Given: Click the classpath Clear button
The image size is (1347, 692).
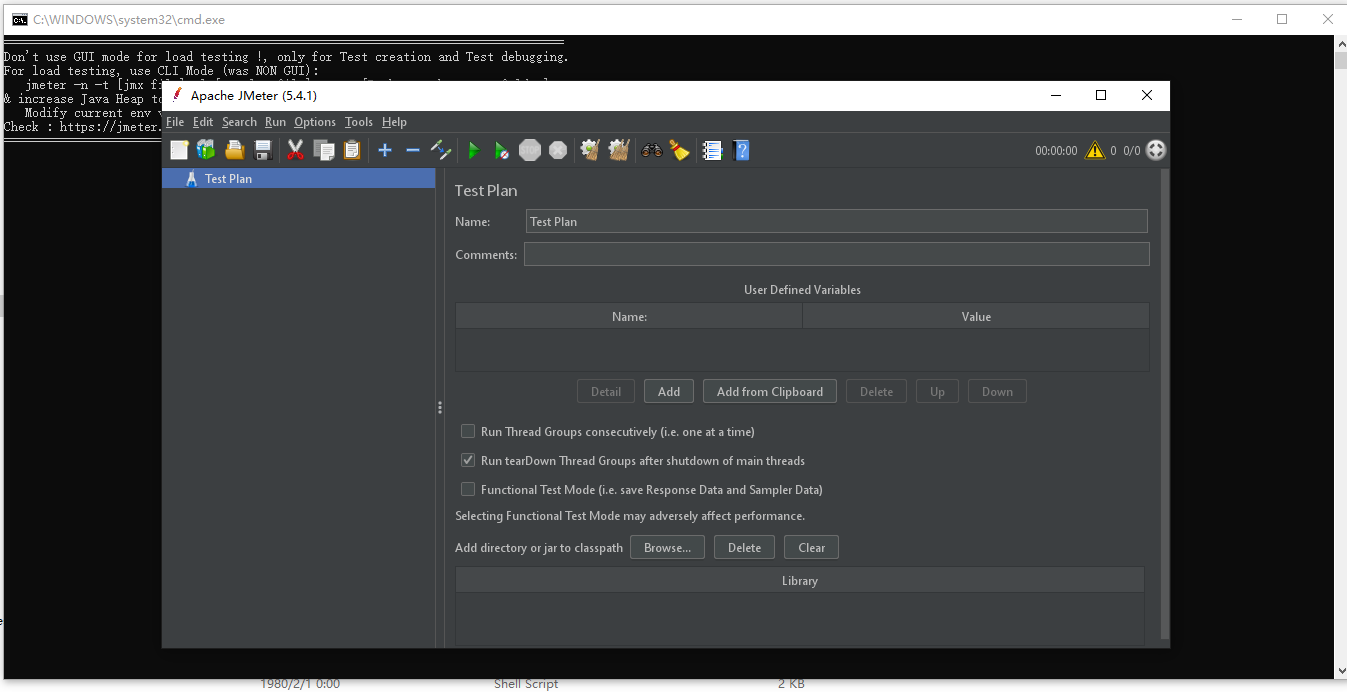Looking at the screenshot, I should tap(811, 547).
